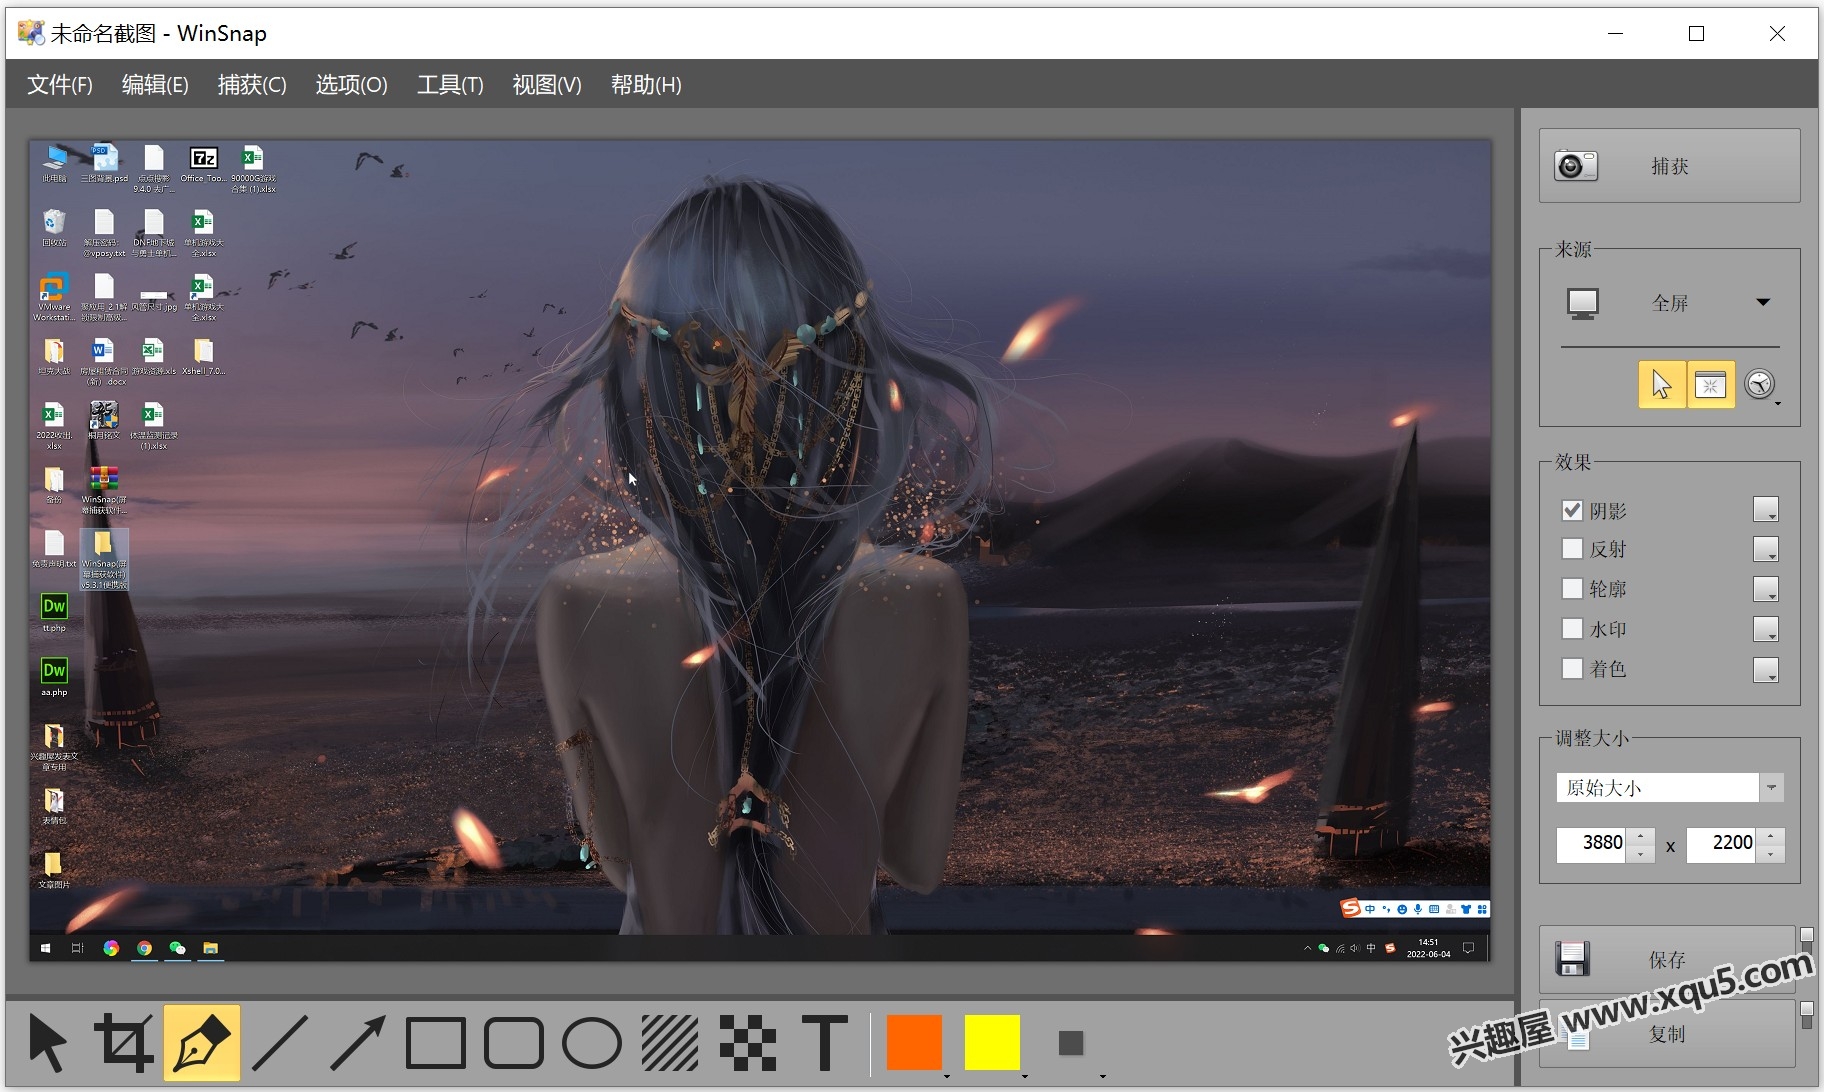
Task: Click the camera capture button
Action: (x=1669, y=166)
